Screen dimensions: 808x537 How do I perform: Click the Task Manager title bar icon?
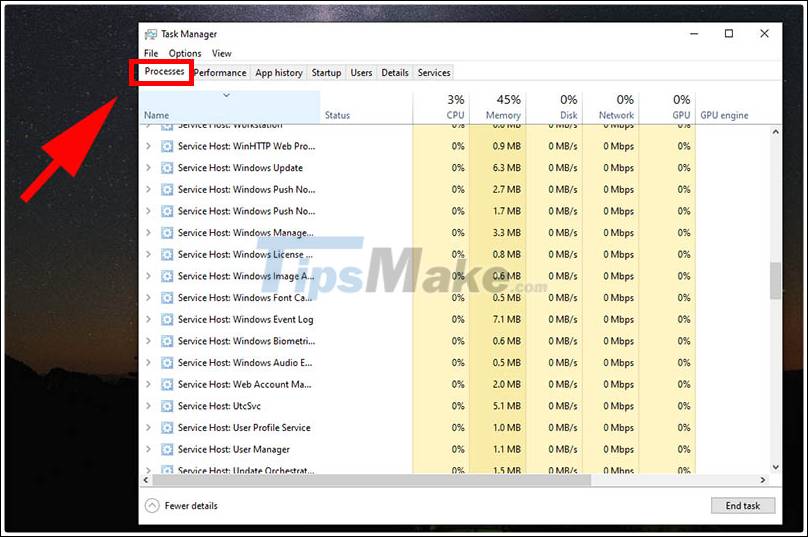(150, 35)
